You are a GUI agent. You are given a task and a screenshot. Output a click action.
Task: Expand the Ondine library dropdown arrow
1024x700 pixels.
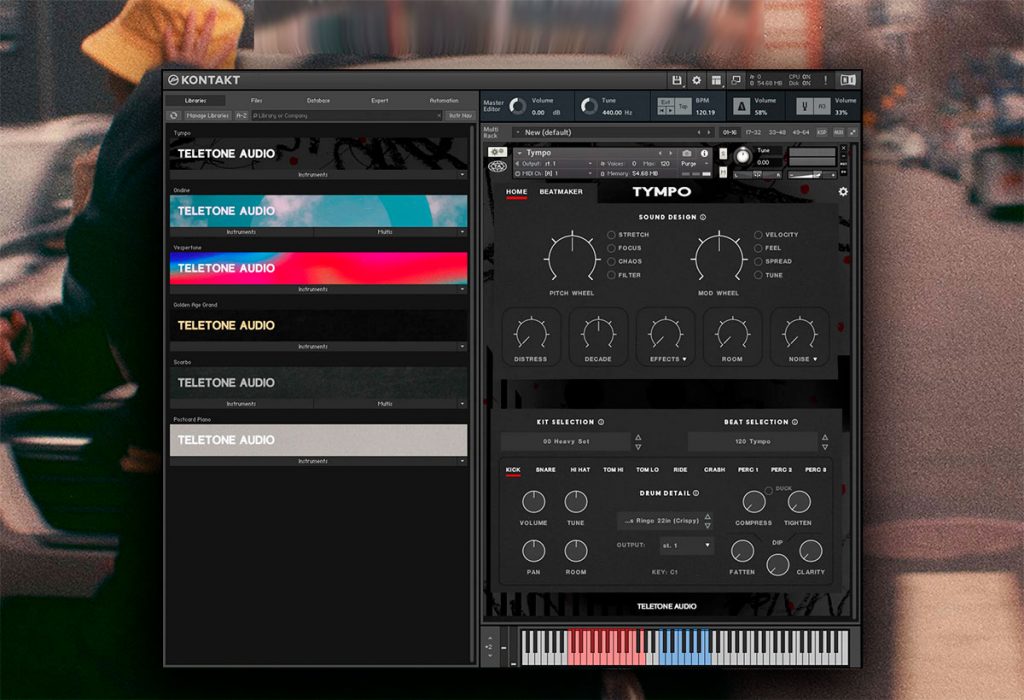point(462,232)
